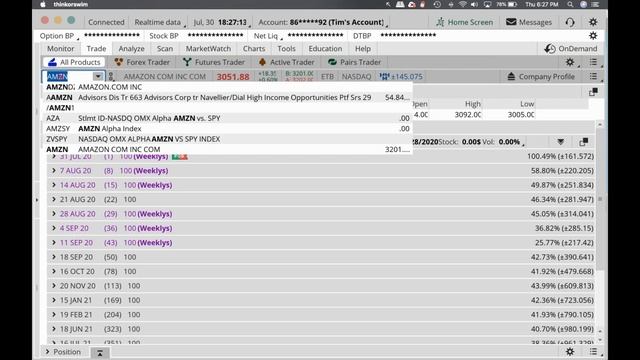Switch to the Monitor tab
This screenshot has height=360, width=640.
pyautogui.click(x=60, y=49)
